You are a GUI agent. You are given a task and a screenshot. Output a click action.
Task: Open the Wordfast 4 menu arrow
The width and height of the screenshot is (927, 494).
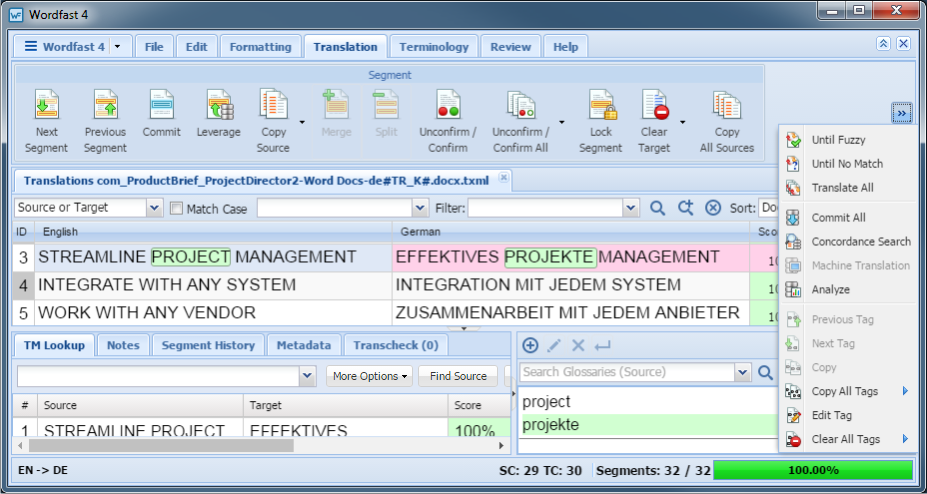coord(117,47)
